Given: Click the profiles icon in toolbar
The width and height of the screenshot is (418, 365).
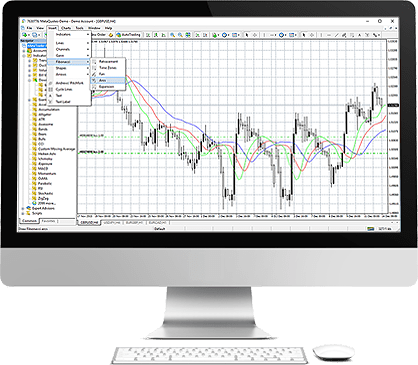Looking at the screenshot, I should (x=35, y=35).
